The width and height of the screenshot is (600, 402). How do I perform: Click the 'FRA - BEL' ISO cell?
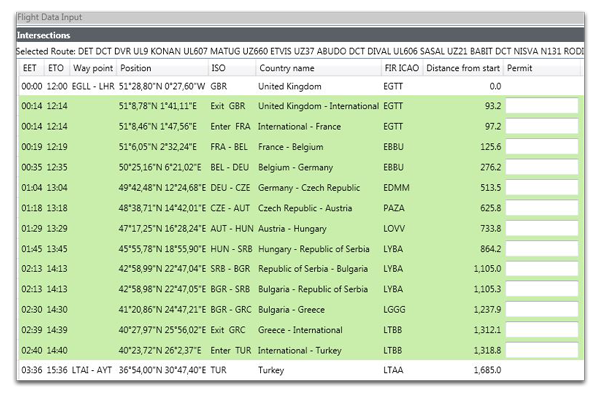[229, 147]
